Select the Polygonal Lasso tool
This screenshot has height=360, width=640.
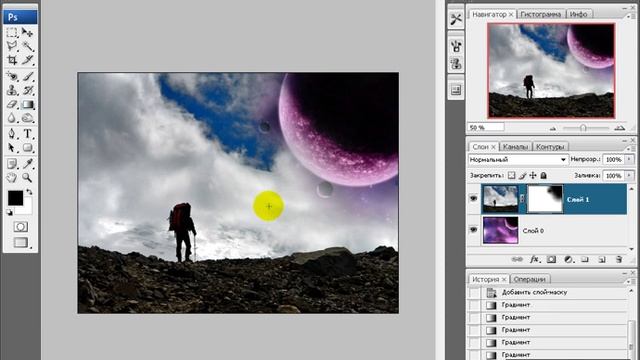12,46
